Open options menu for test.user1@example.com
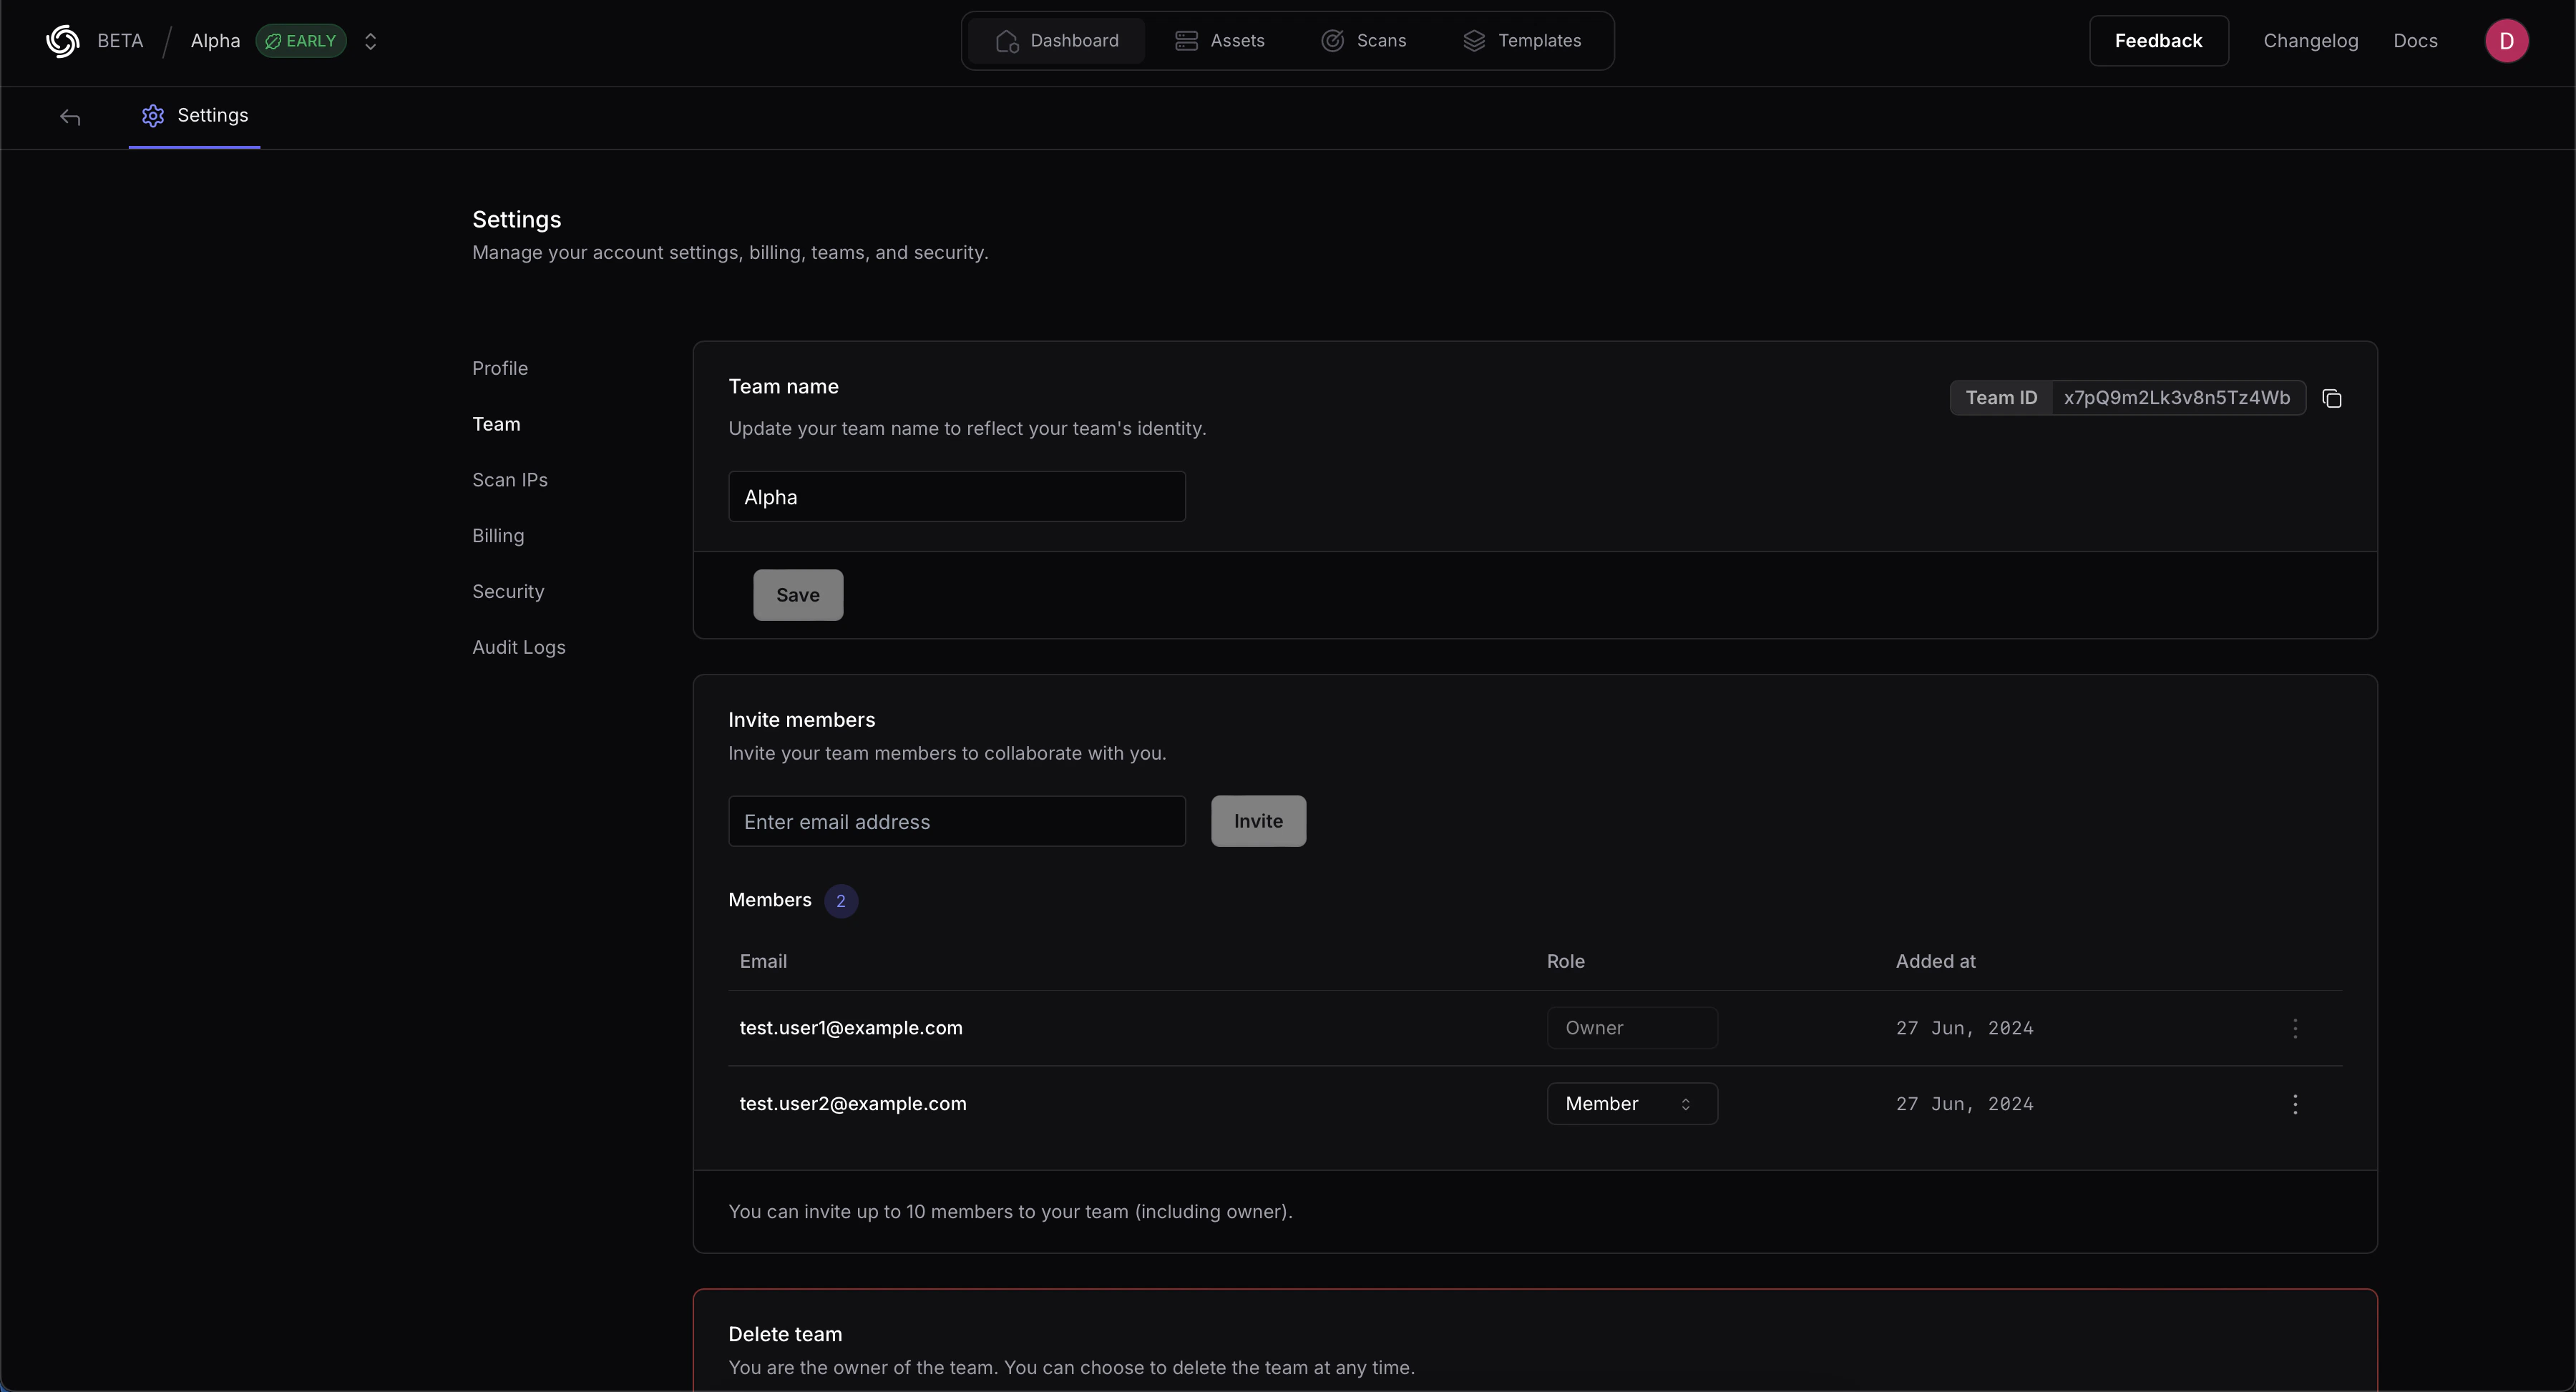The width and height of the screenshot is (2576, 1392). [2295, 1028]
